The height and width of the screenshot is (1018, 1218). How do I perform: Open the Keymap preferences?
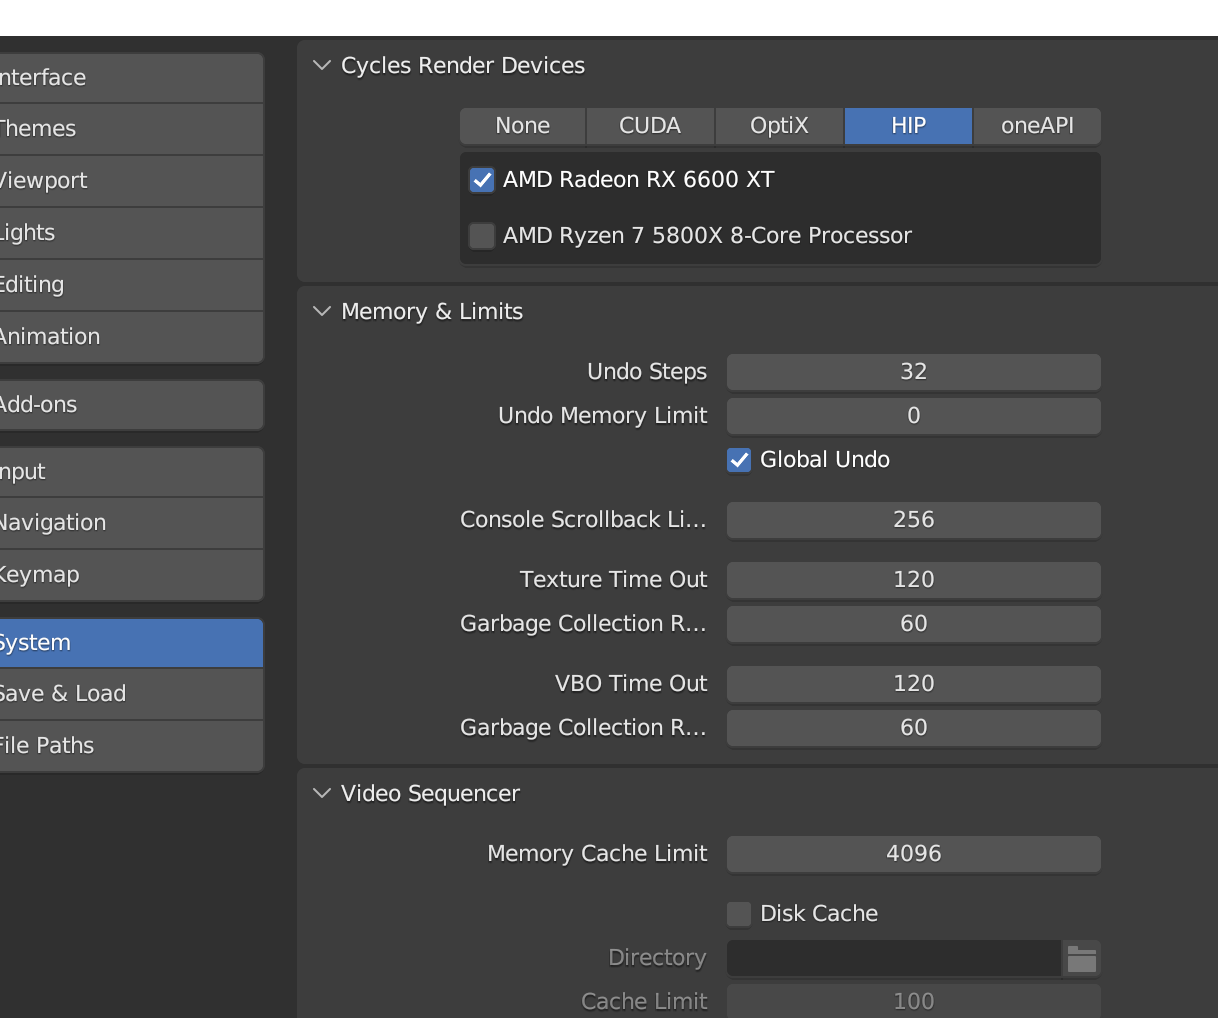[x=130, y=575]
